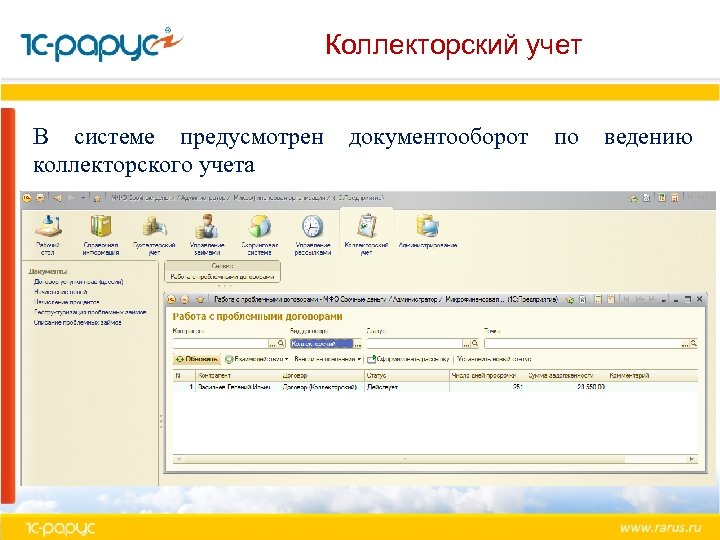Open the Бухгалтерский учет section

pos(154,235)
